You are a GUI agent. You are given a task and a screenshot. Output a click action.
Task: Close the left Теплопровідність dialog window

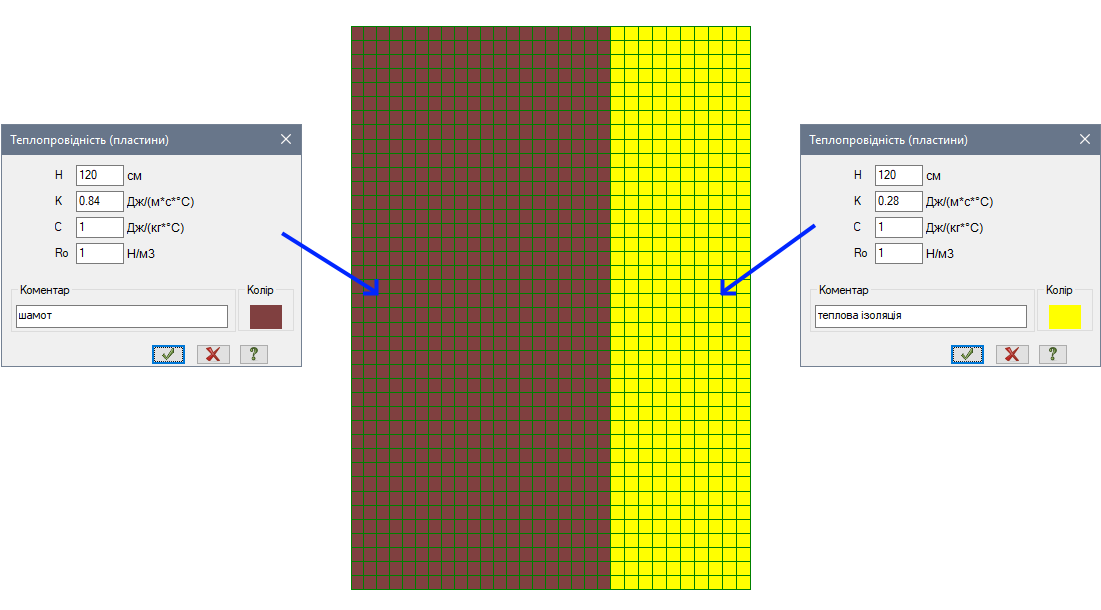pos(286,140)
